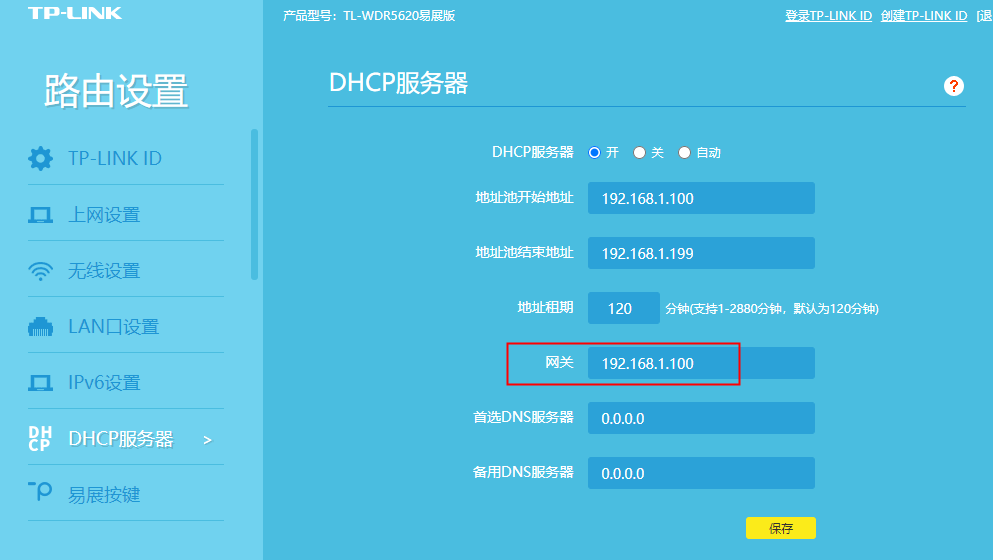The image size is (993, 560).
Task: Click the 地址池结束地址 input field
Action: pyautogui.click(x=701, y=253)
